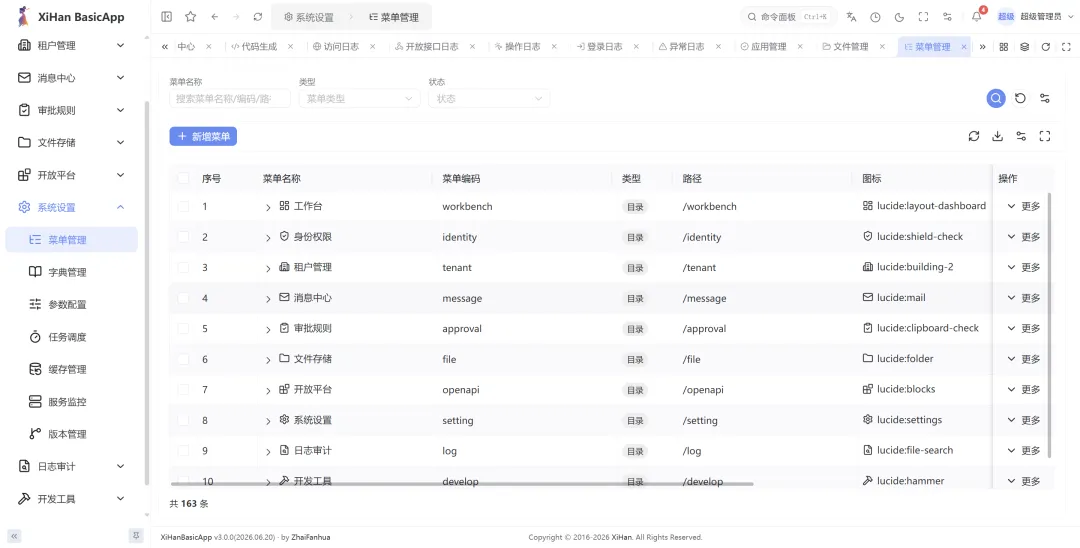The width and height of the screenshot is (1080, 548).
Task: Refresh the table with the toolbar icon
Action: click(x=974, y=136)
